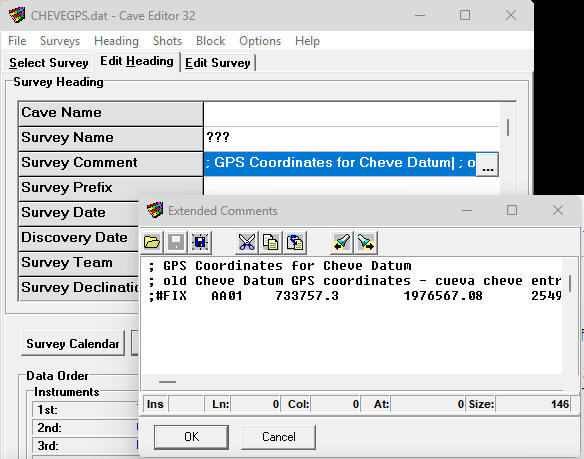
Task: Click the Survey Name field showing ???
Action: [351, 138]
